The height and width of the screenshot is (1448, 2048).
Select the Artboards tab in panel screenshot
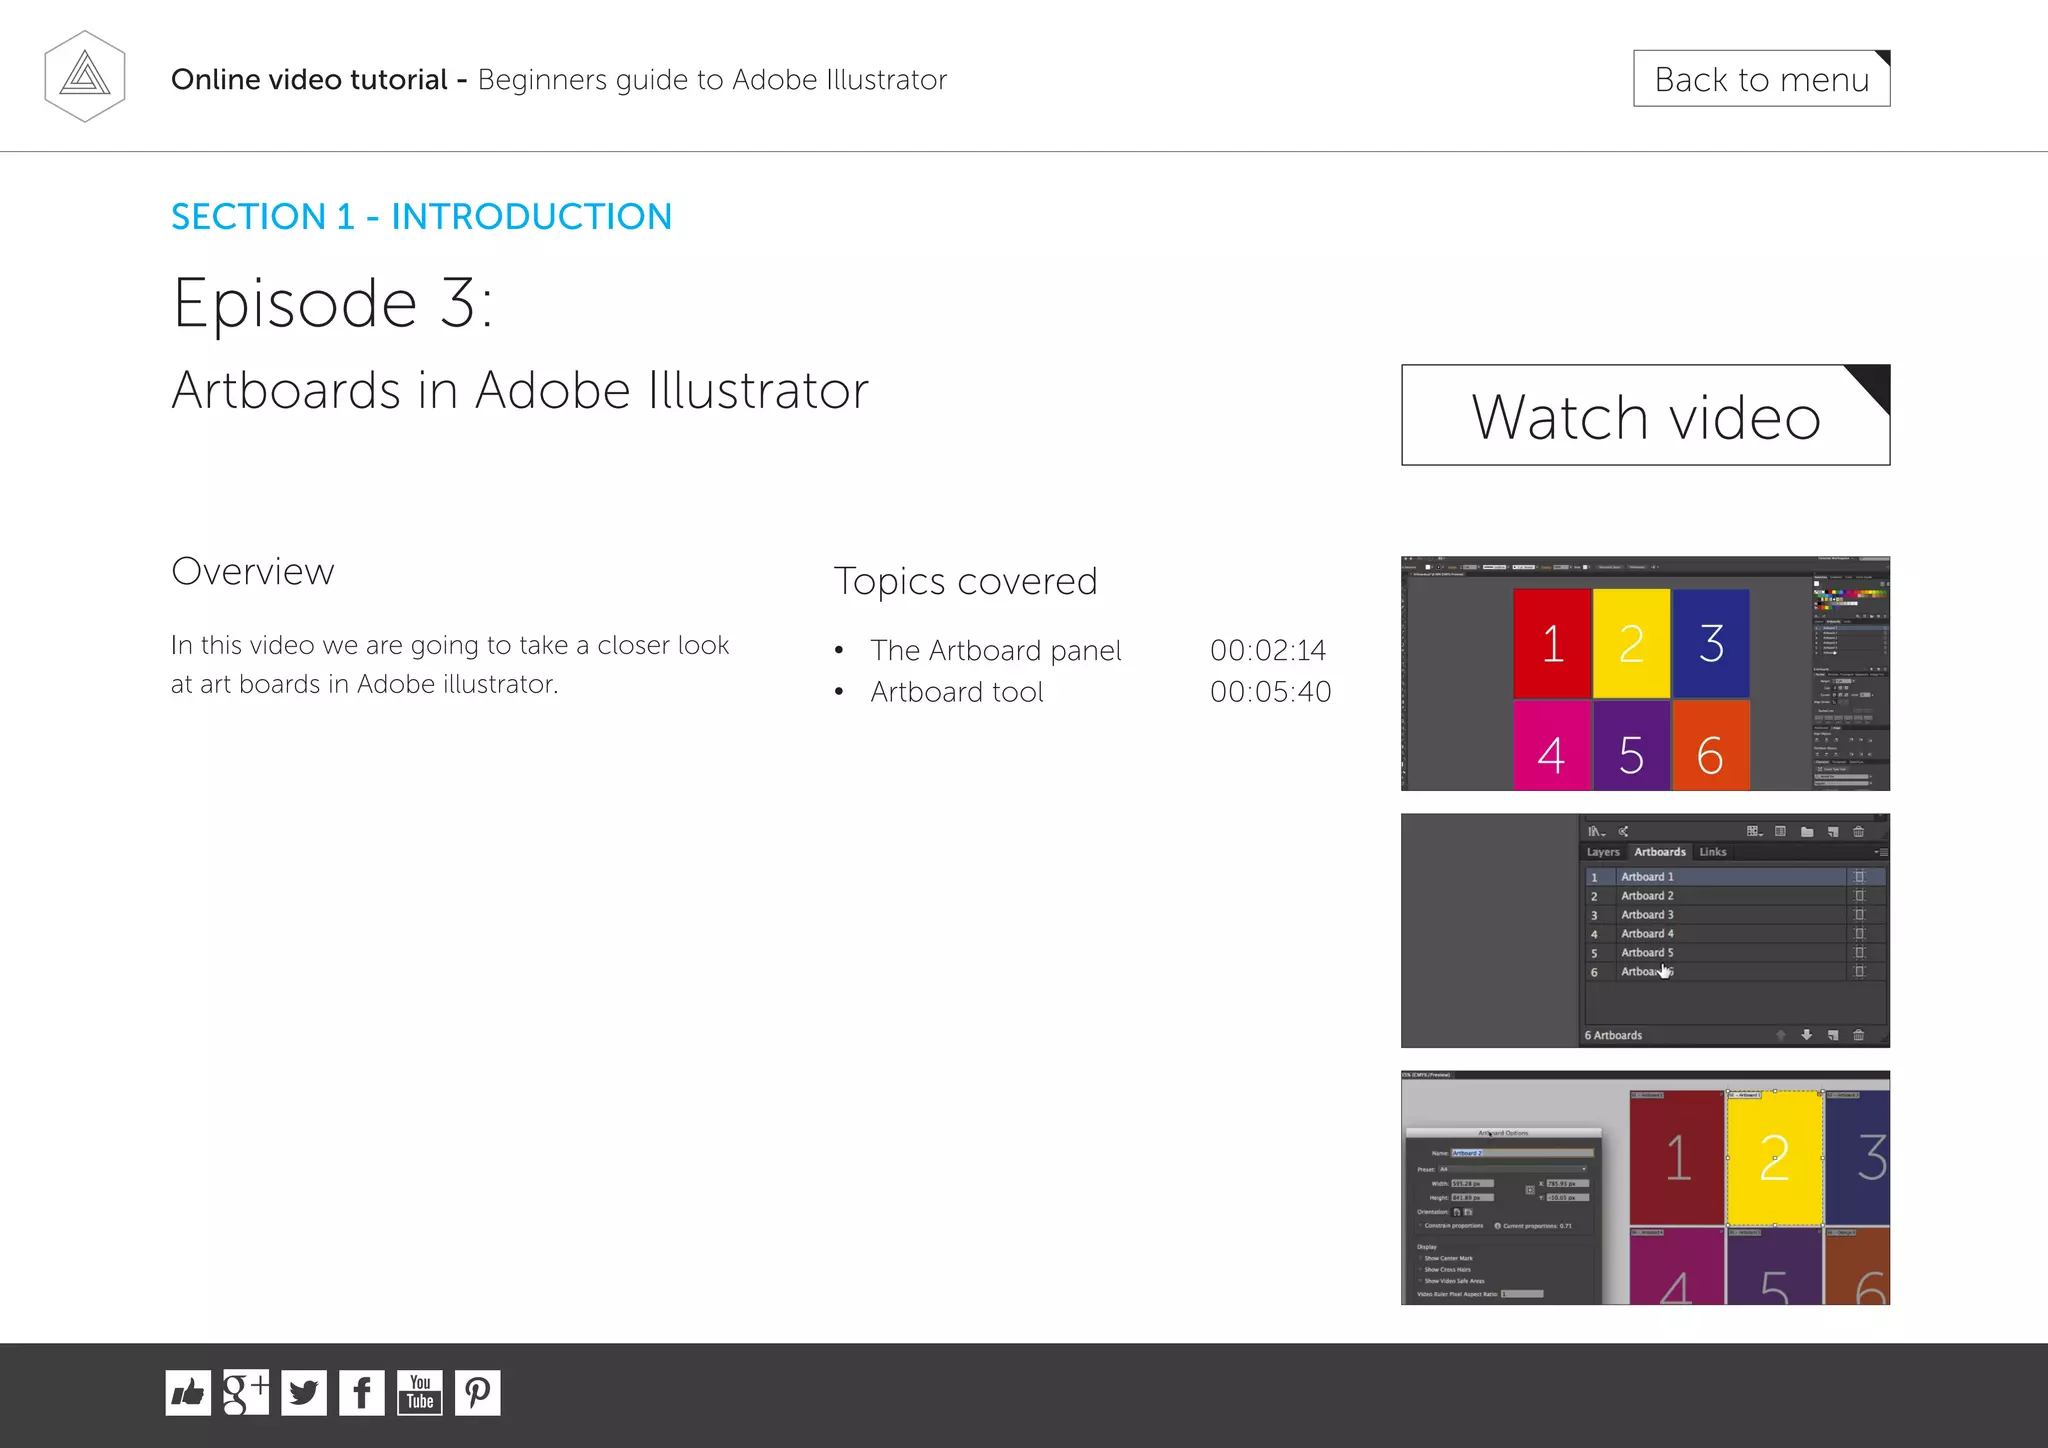1659,852
